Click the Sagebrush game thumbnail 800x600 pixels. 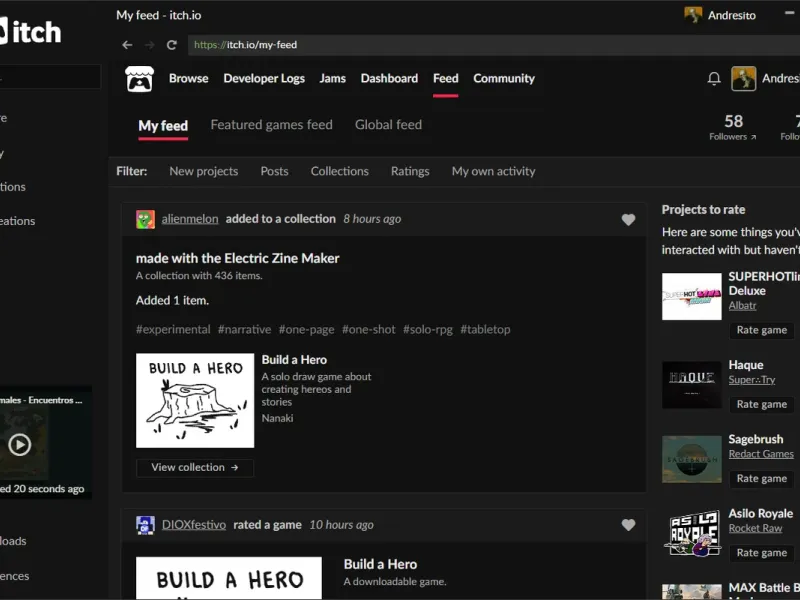click(x=692, y=459)
